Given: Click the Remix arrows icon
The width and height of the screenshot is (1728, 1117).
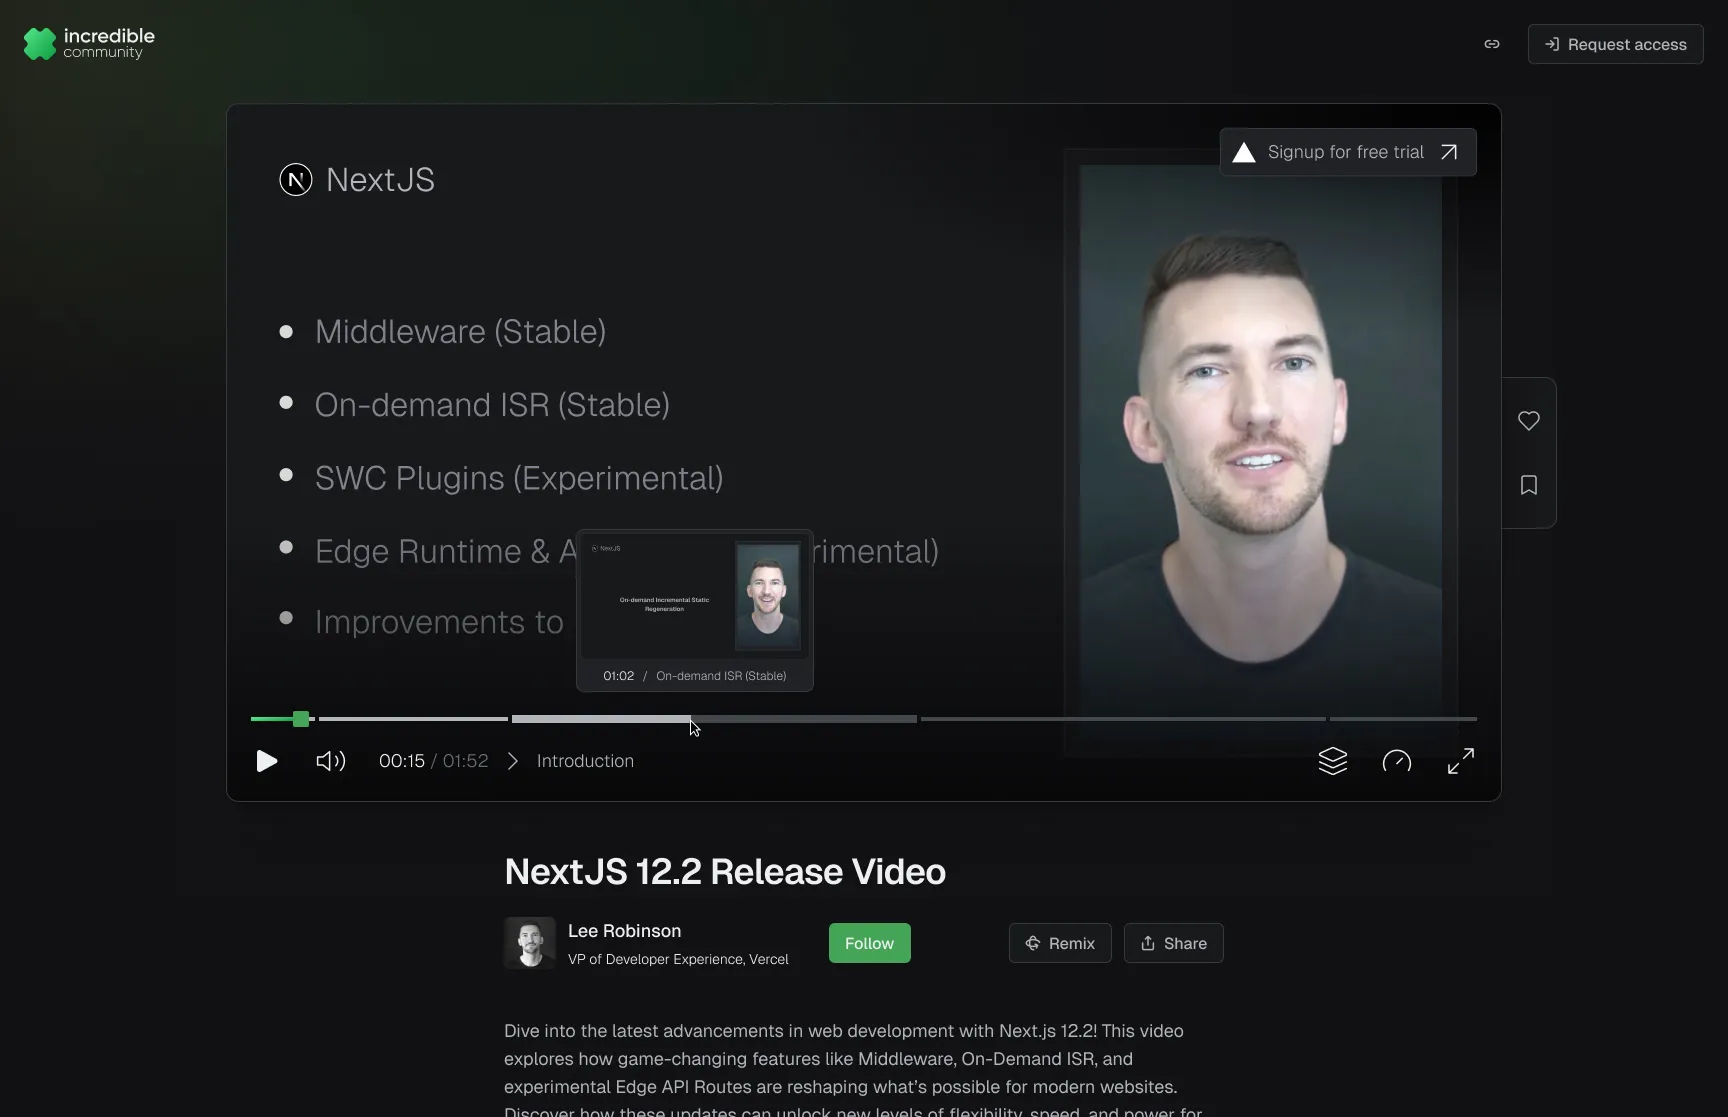Looking at the screenshot, I should pyautogui.click(x=1034, y=943).
